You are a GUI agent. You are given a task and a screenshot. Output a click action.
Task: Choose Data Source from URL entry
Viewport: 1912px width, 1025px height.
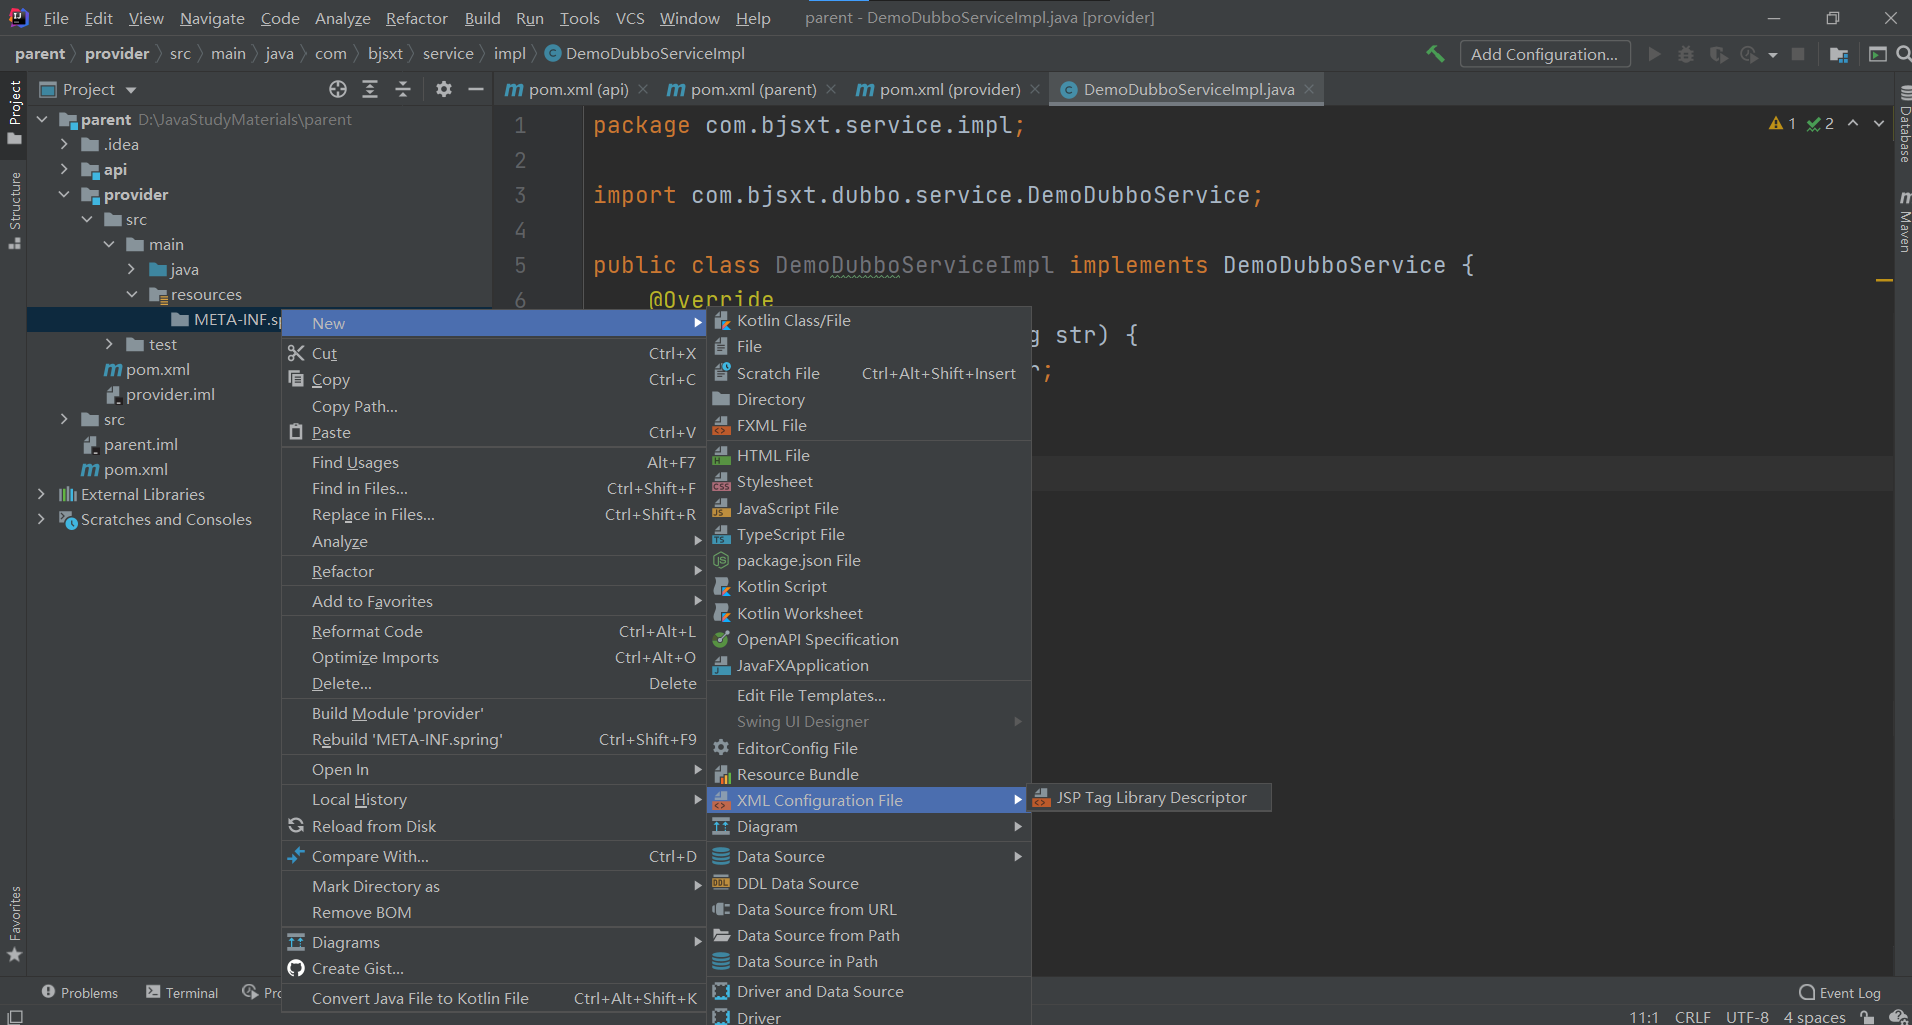(868, 909)
